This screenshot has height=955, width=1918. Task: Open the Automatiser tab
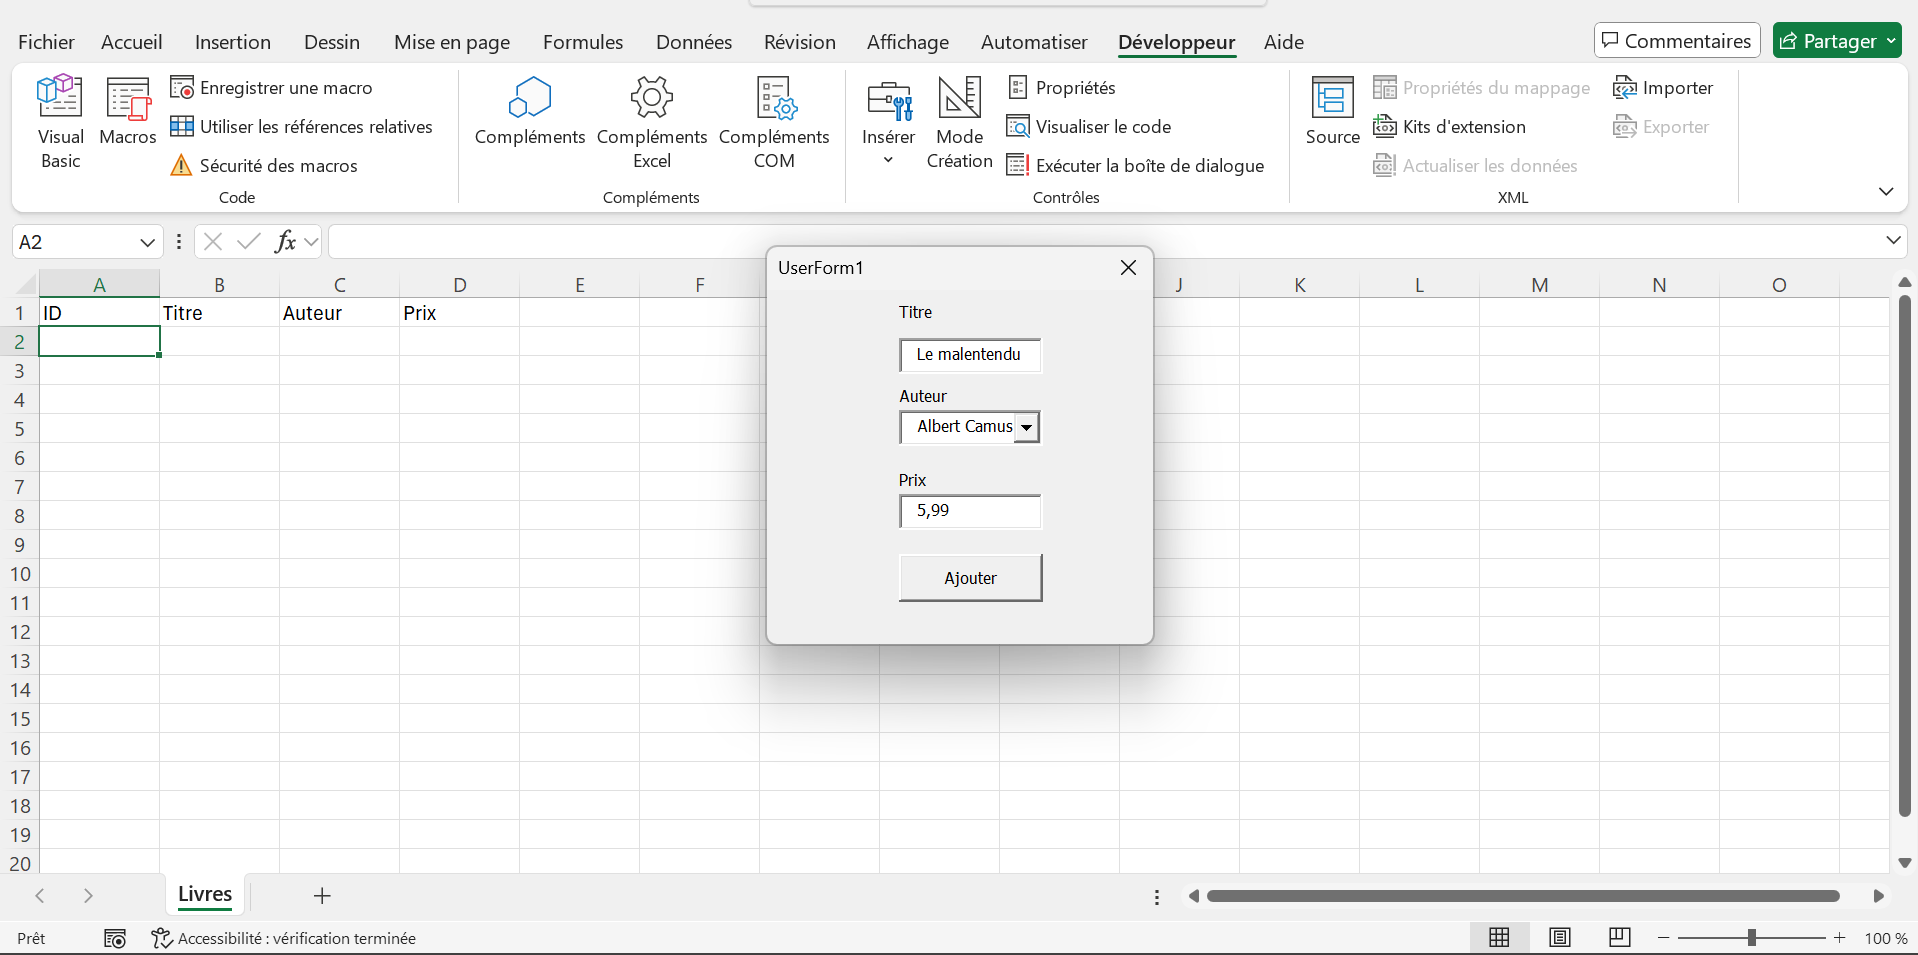pos(1034,42)
